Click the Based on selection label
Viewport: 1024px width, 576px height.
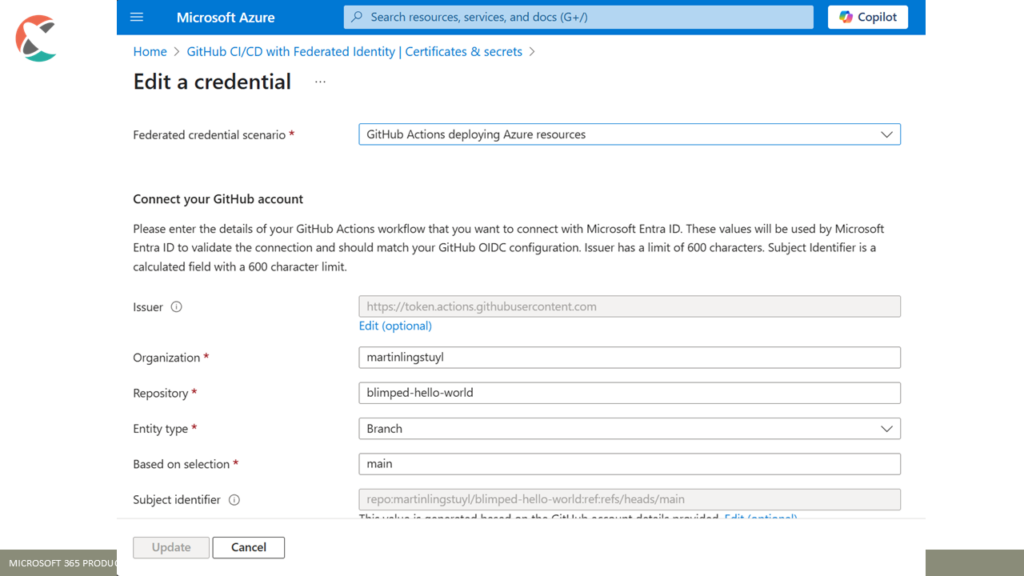(182, 464)
